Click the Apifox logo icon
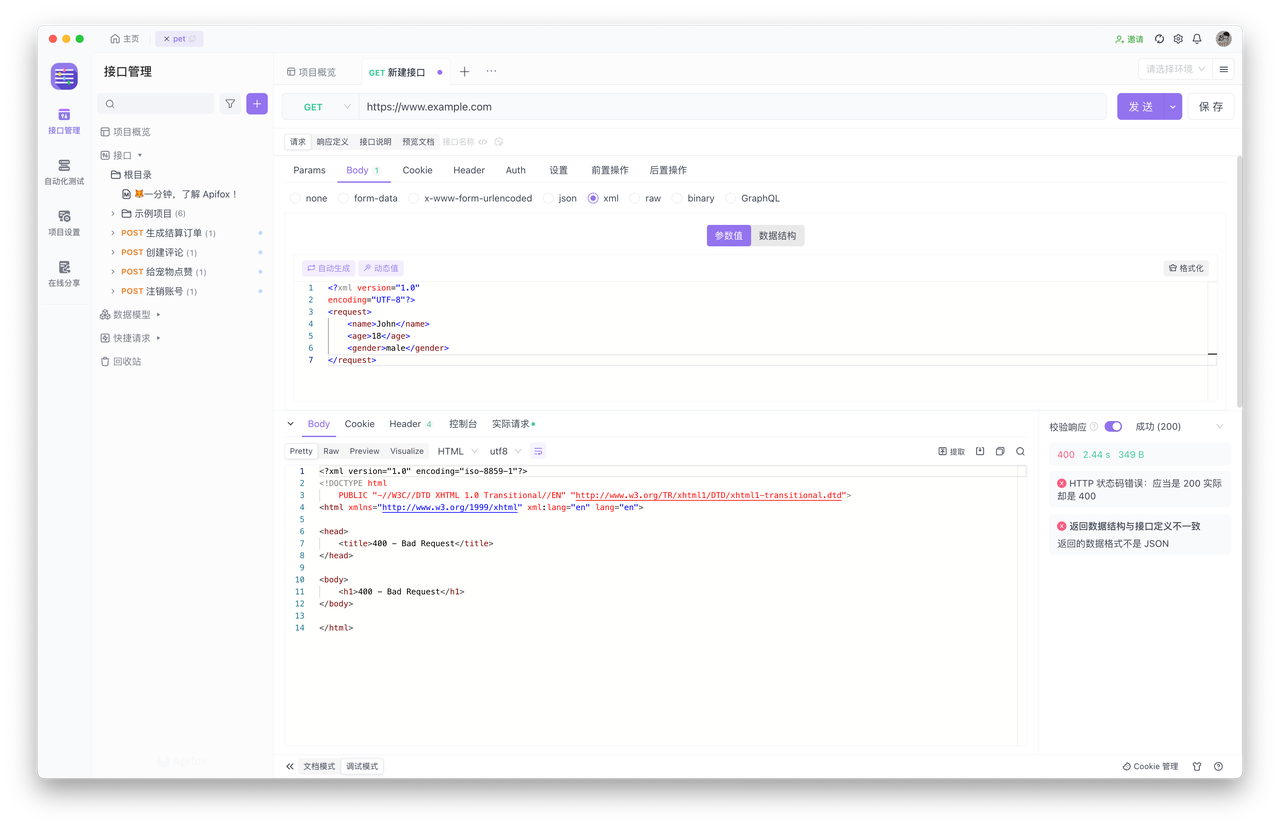 tap(64, 76)
